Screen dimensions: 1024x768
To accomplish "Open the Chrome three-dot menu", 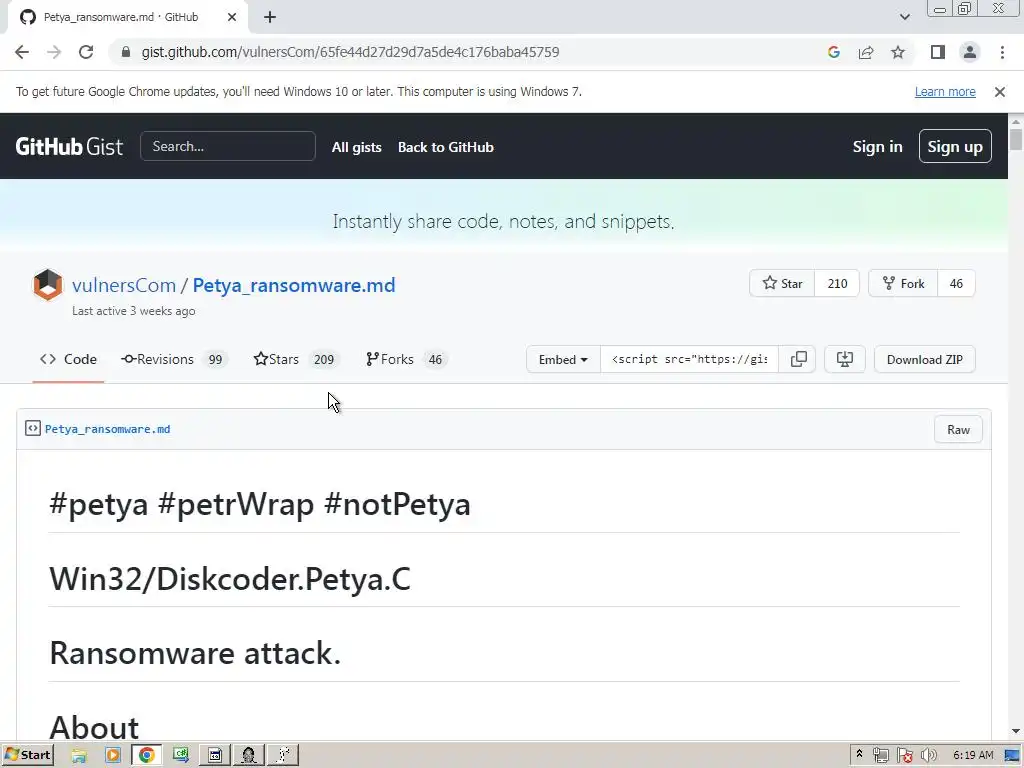I will point(1002,52).
